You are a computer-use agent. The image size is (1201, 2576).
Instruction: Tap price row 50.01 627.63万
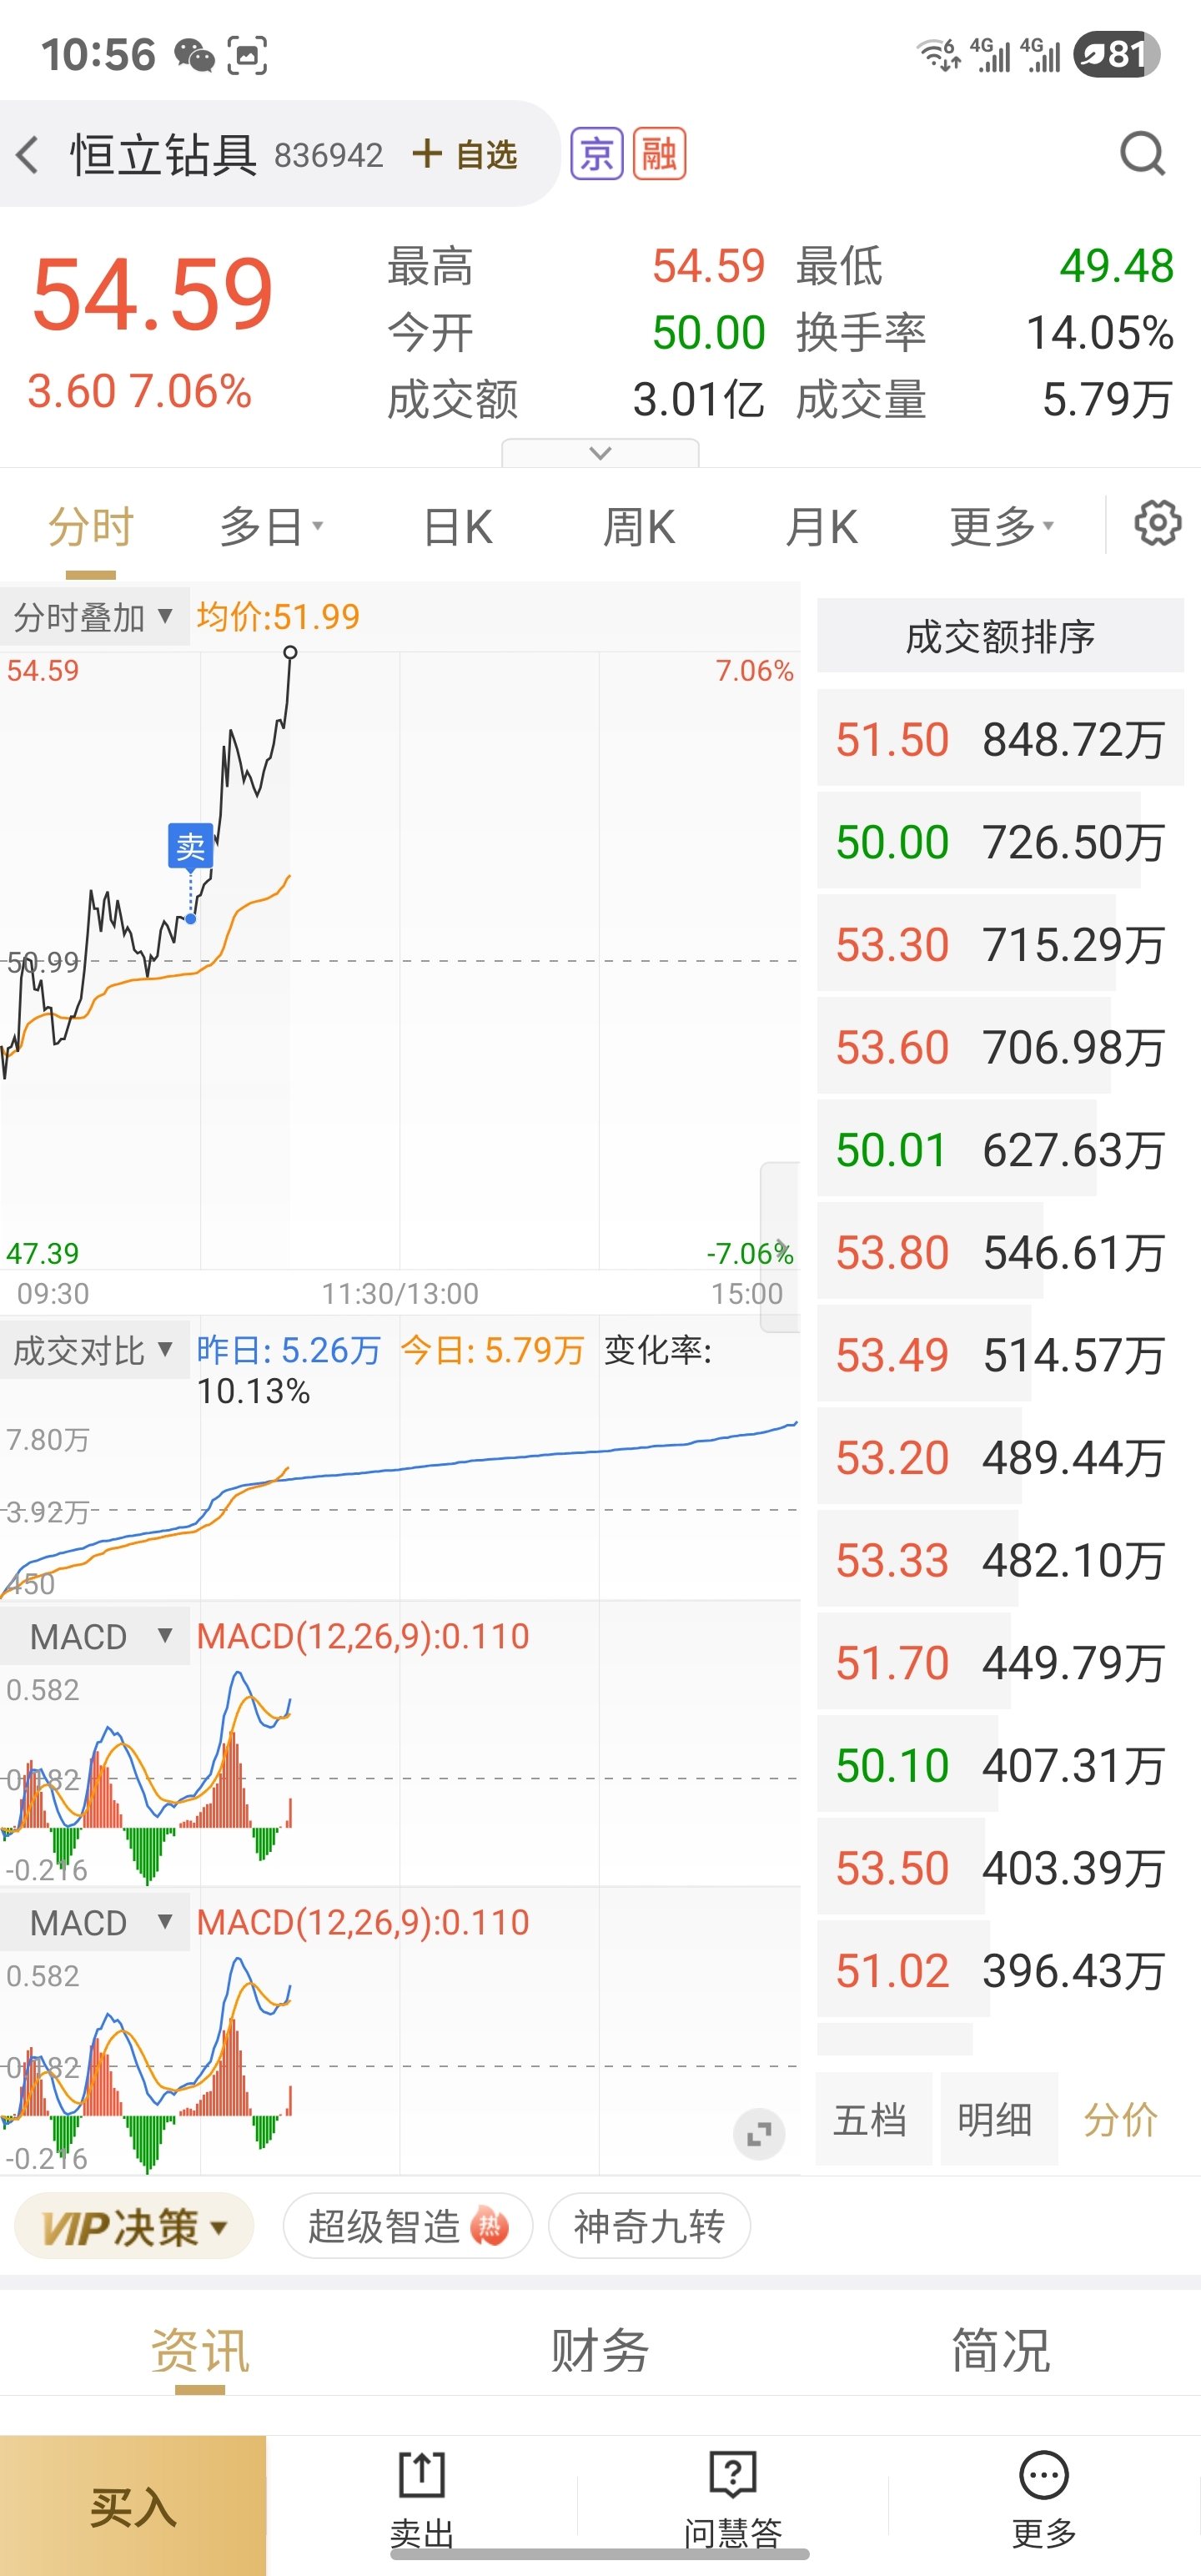[x=1000, y=1150]
